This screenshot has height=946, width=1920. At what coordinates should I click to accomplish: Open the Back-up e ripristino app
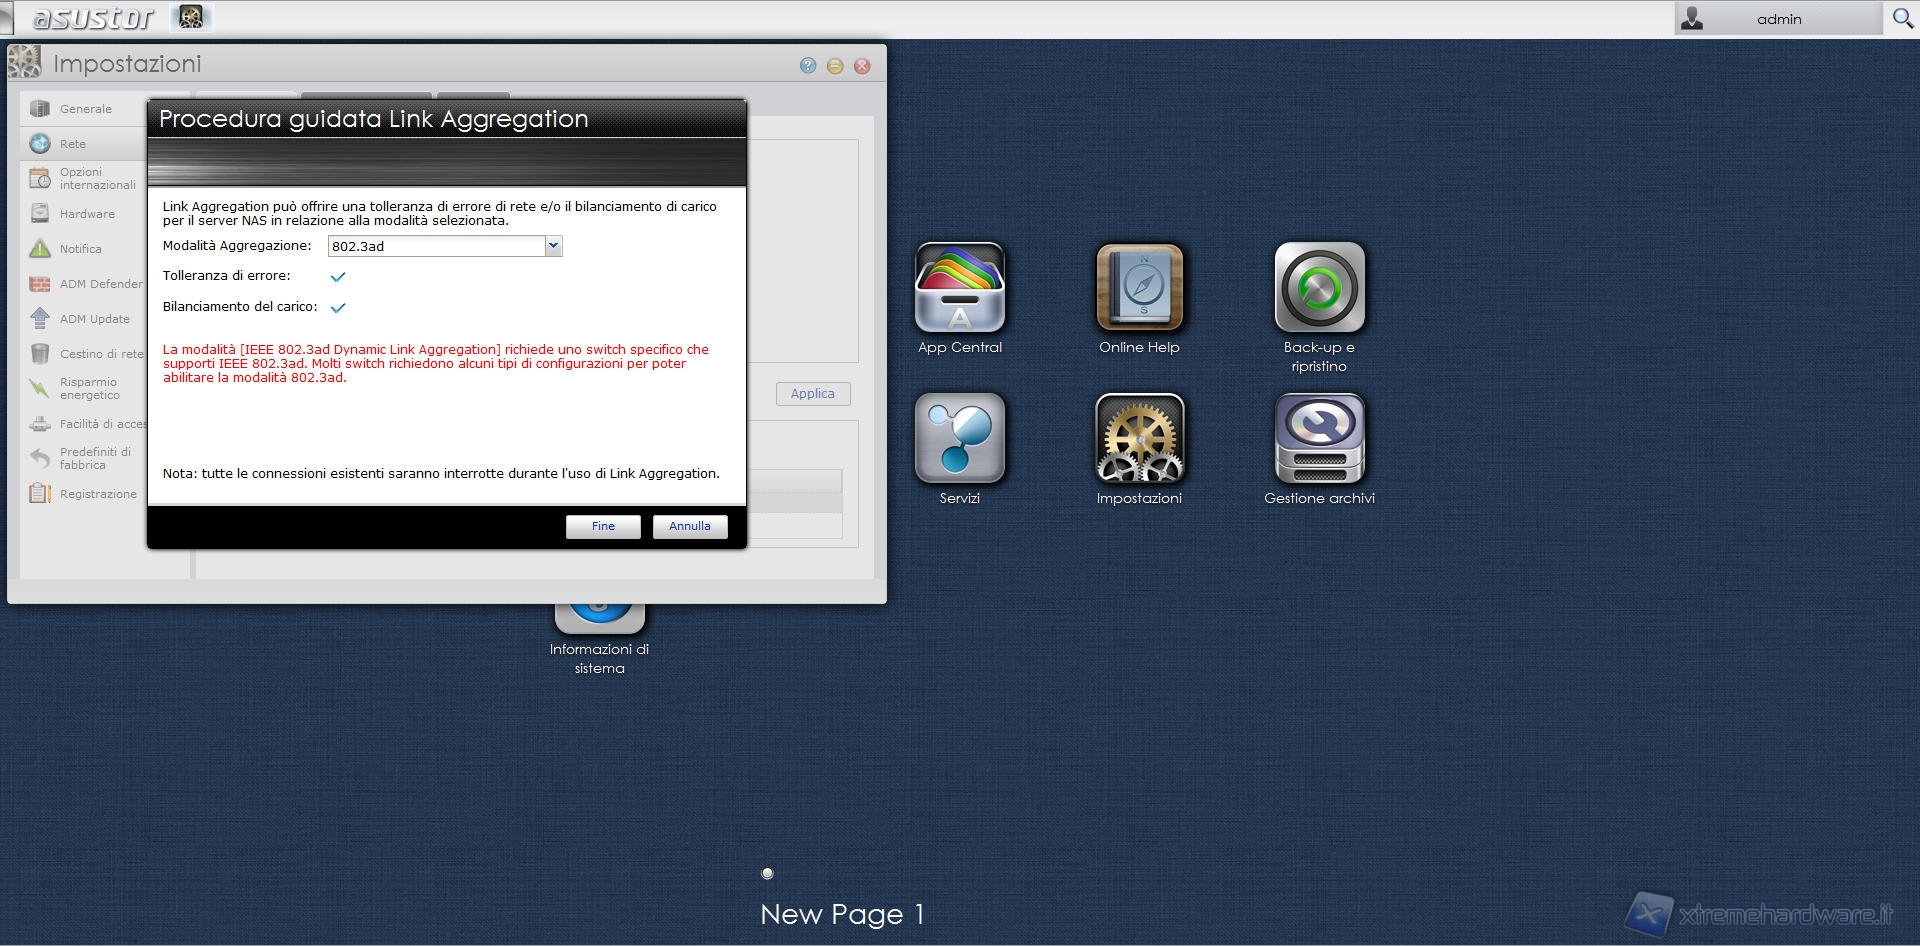click(1319, 288)
